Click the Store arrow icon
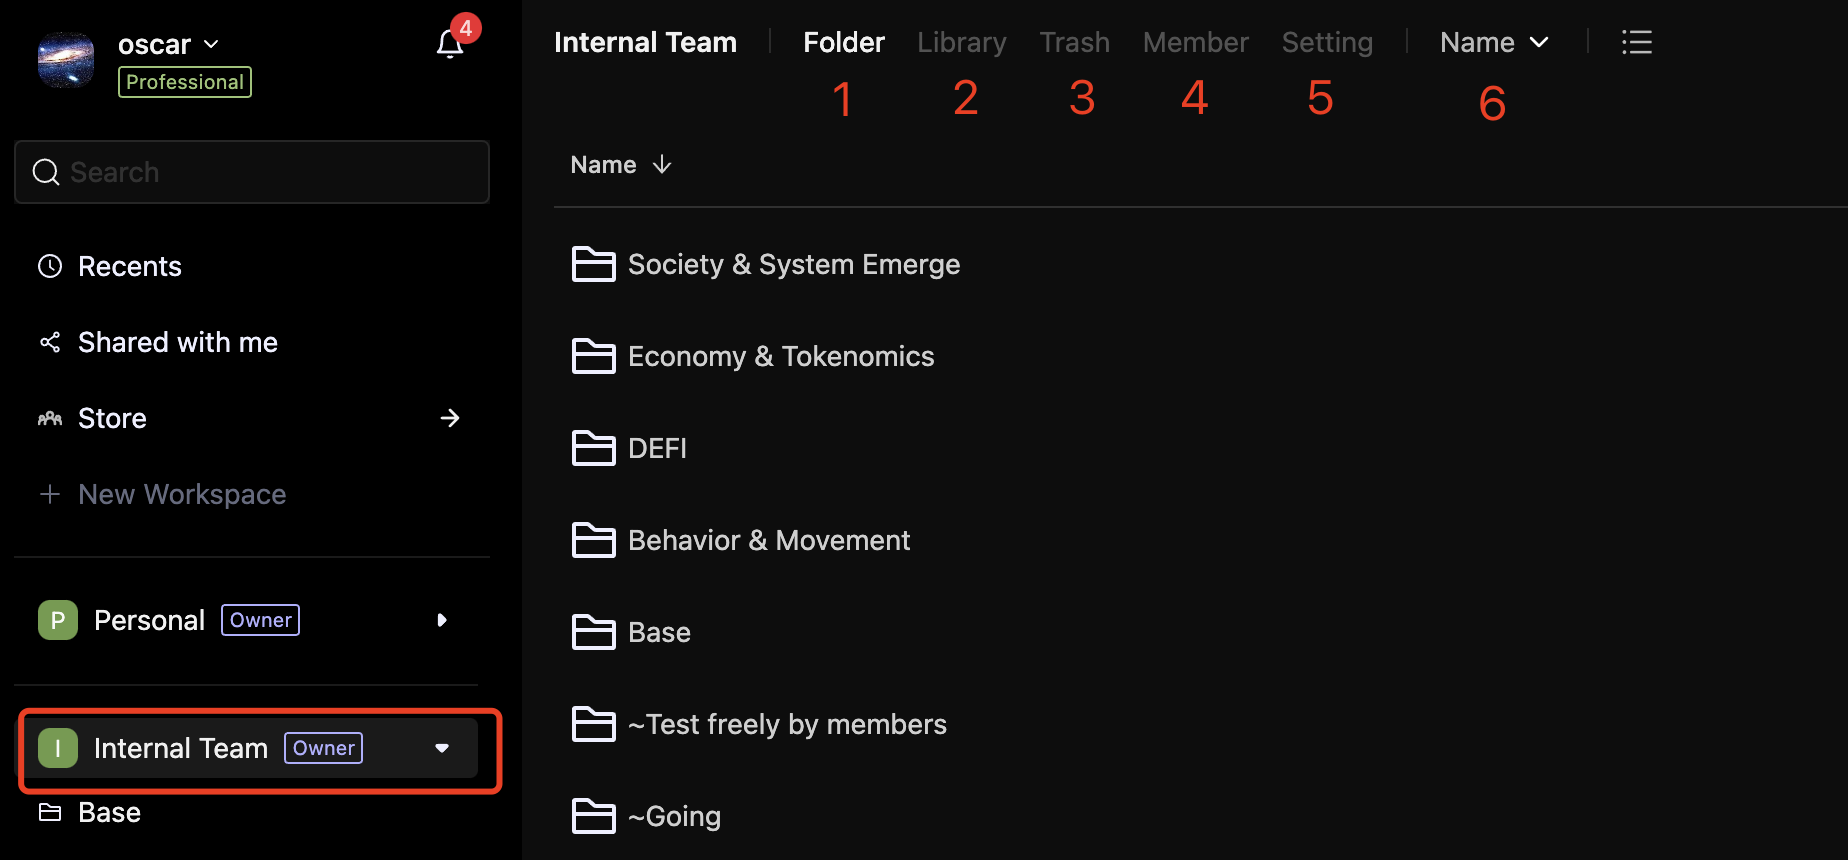The image size is (1848, 860). (x=450, y=418)
